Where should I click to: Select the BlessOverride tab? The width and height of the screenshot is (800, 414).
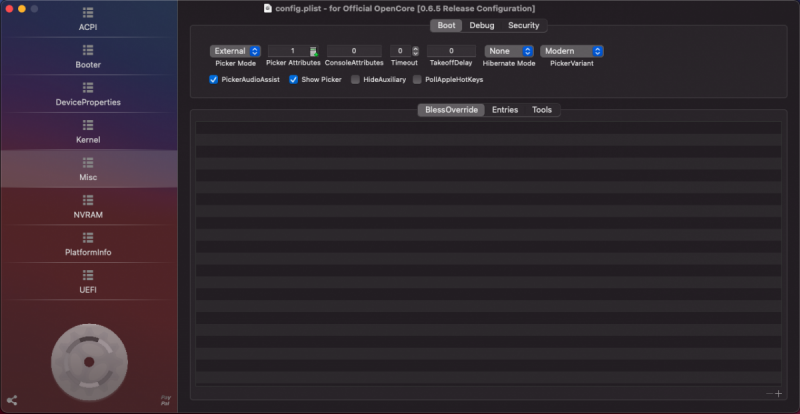tap(451, 110)
